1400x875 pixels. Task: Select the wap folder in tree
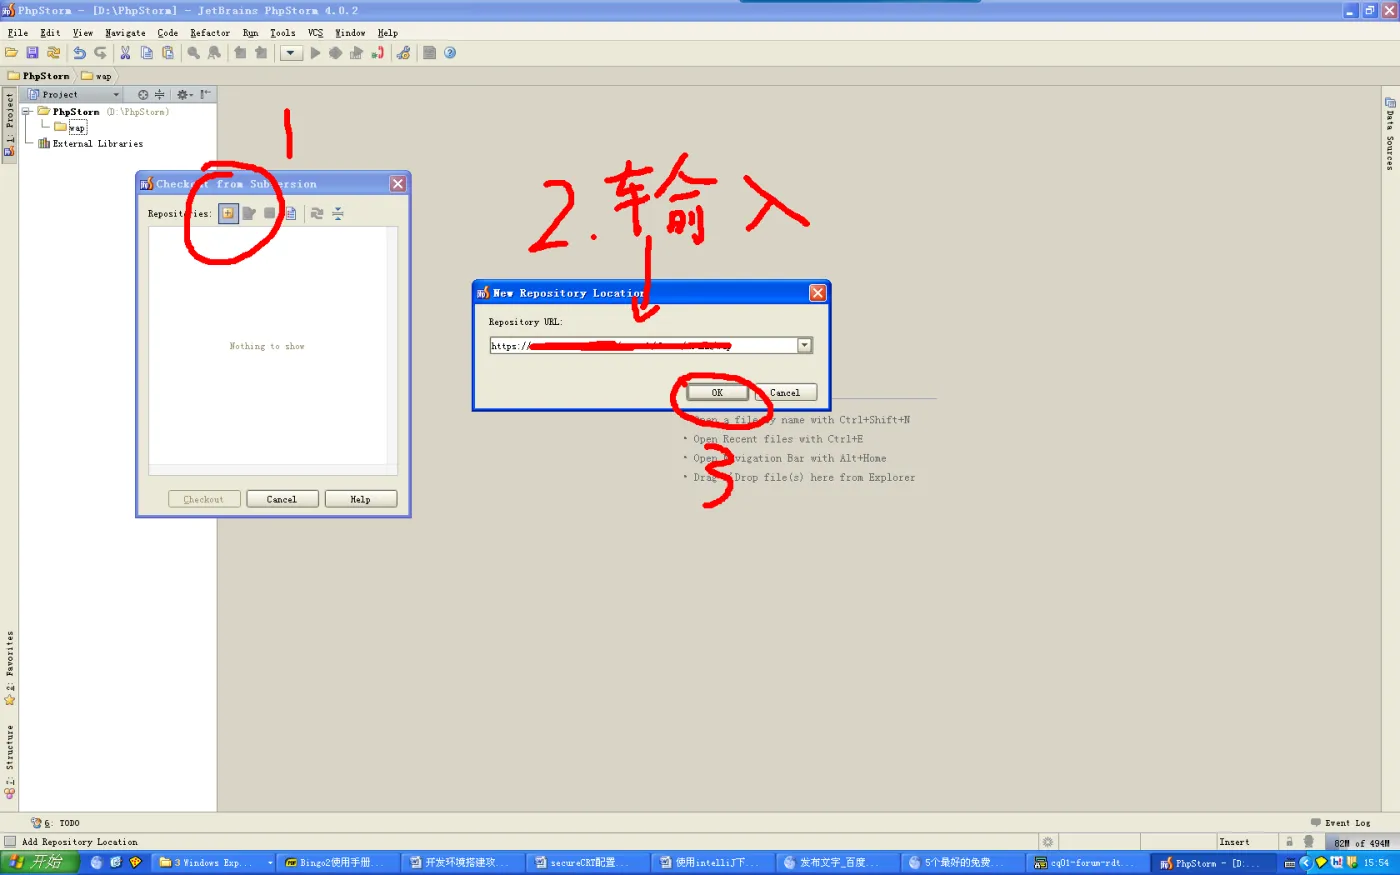pos(70,128)
